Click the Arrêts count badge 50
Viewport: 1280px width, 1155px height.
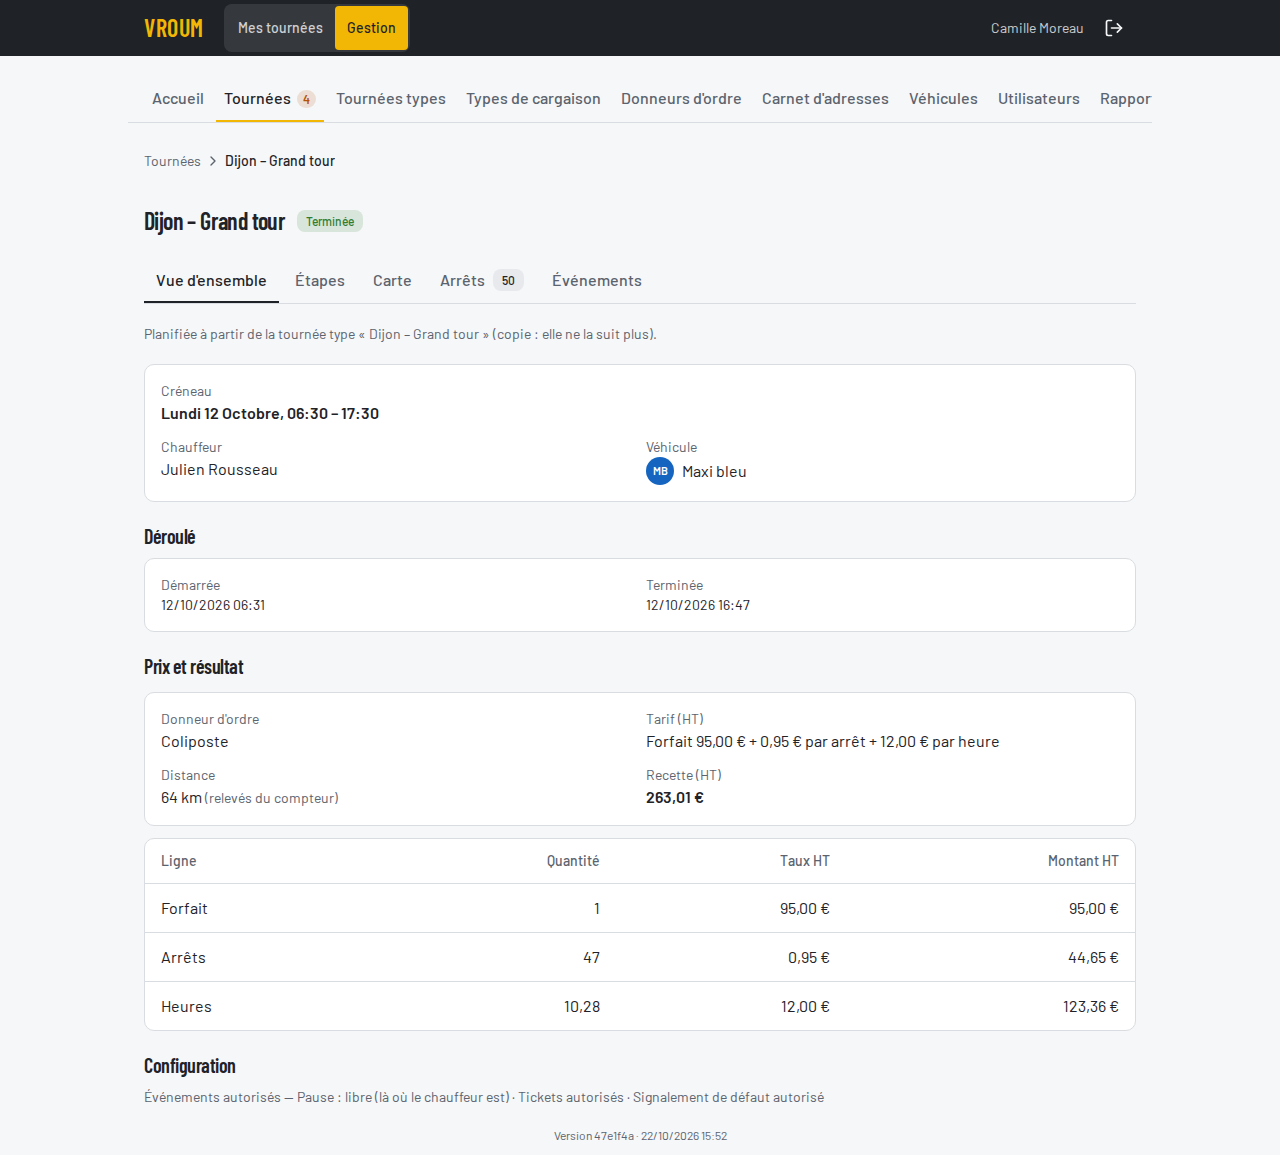pos(508,281)
